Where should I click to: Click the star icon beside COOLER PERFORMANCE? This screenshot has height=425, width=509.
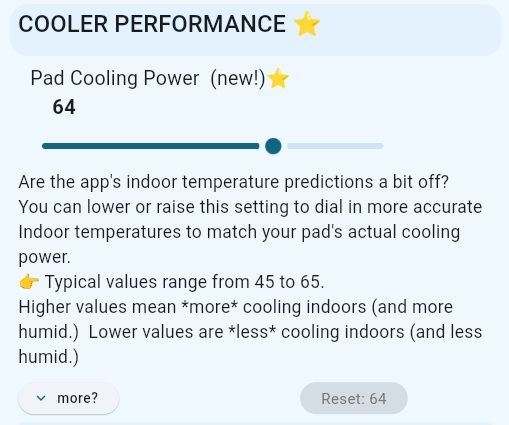(307, 24)
